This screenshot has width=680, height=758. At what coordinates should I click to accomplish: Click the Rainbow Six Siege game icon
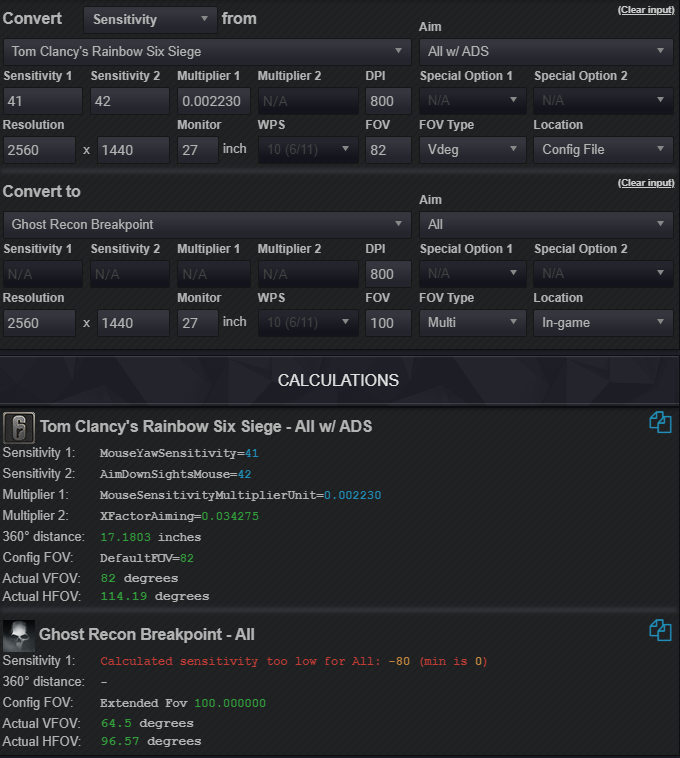[x=19, y=427]
